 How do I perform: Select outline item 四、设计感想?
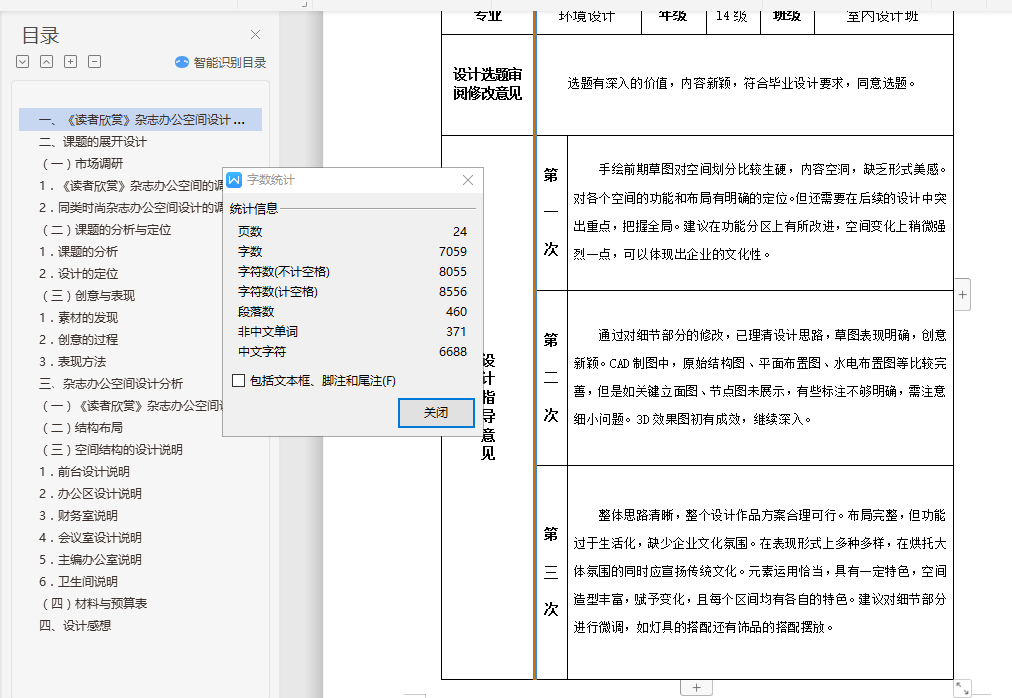point(75,625)
